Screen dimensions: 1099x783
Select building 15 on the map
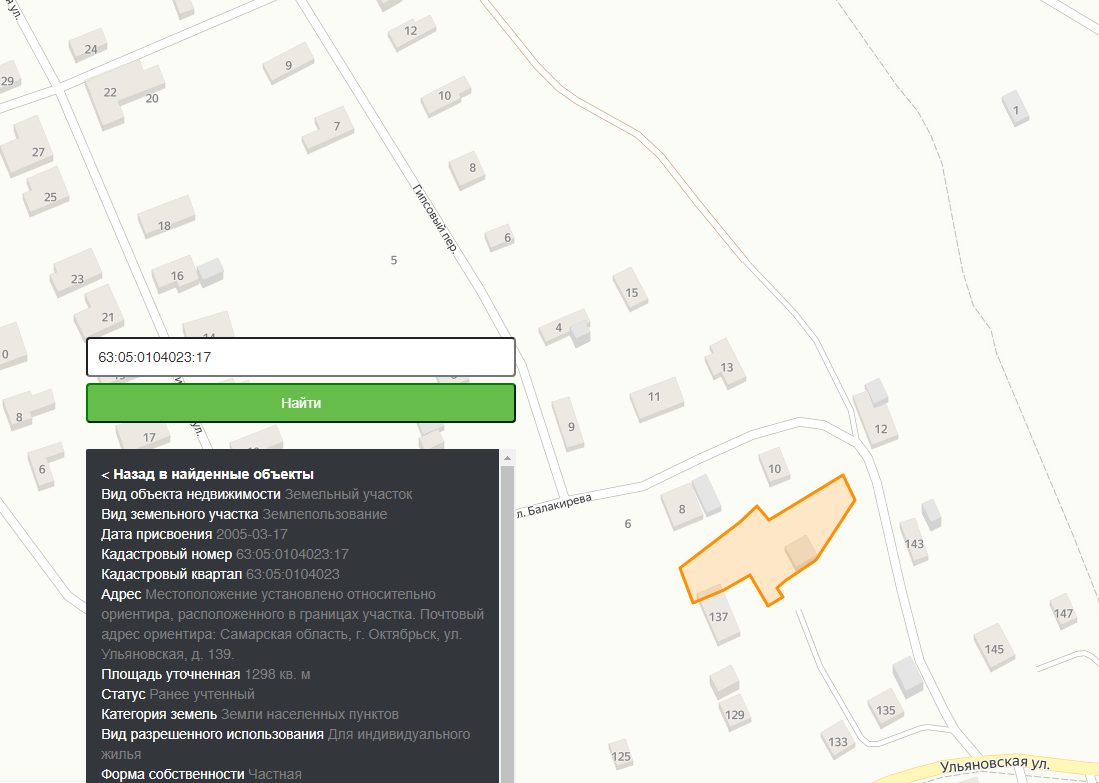point(631,291)
